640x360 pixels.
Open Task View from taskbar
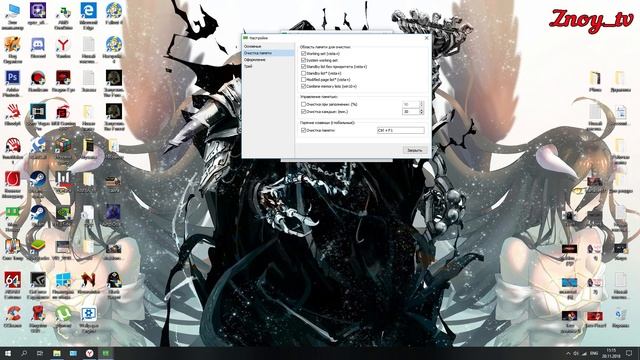[40, 353]
